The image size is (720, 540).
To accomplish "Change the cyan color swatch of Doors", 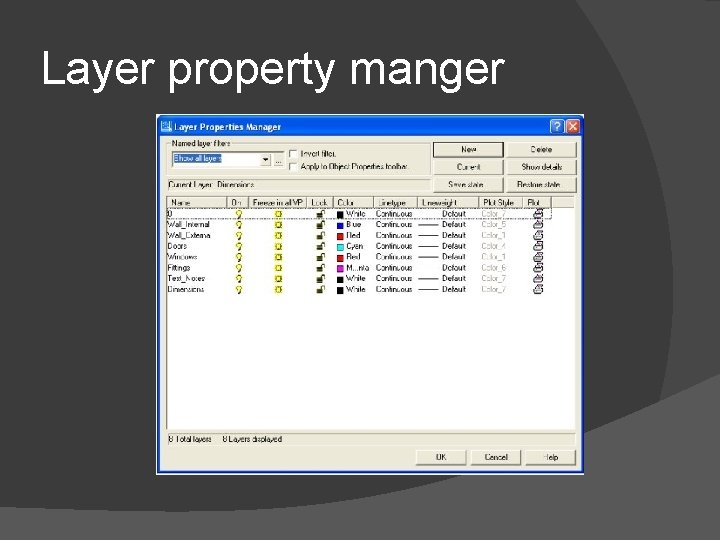I will [x=340, y=247].
